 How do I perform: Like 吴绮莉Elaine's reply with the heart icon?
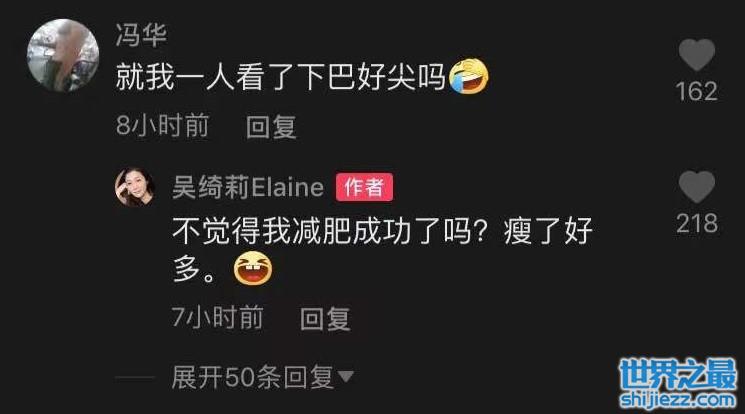pos(697,187)
